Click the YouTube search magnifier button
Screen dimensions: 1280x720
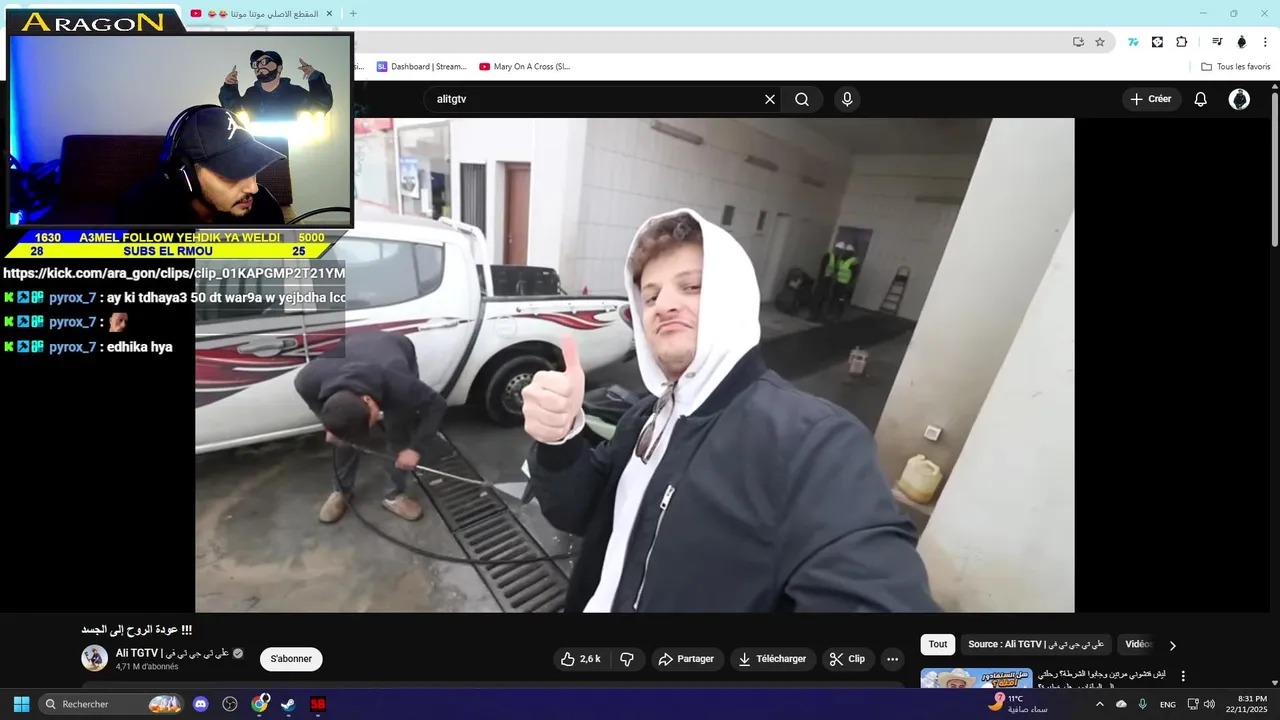click(x=802, y=99)
